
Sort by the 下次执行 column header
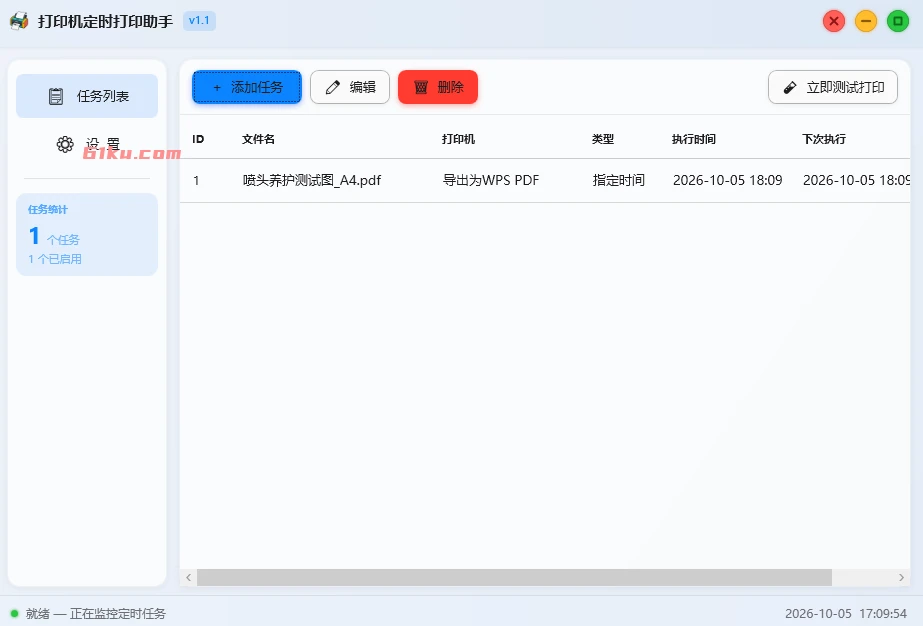[824, 139]
